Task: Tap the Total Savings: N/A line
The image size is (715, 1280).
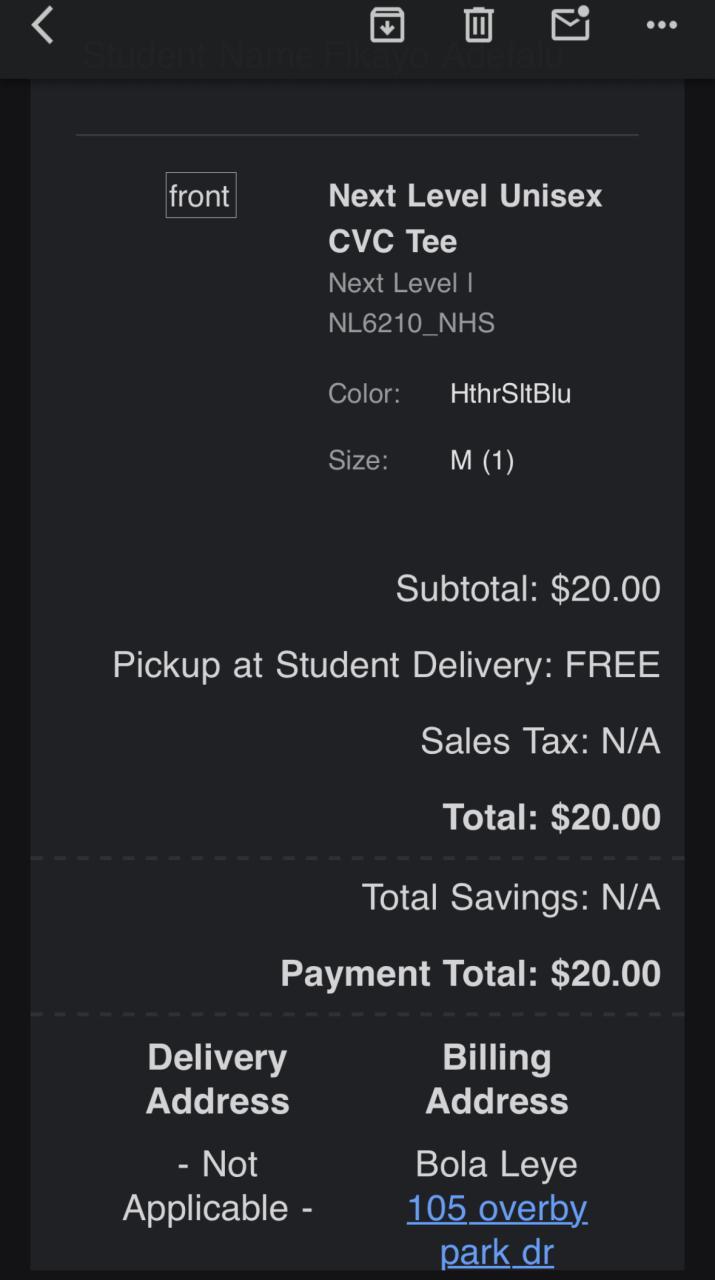Action: pos(510,897)
